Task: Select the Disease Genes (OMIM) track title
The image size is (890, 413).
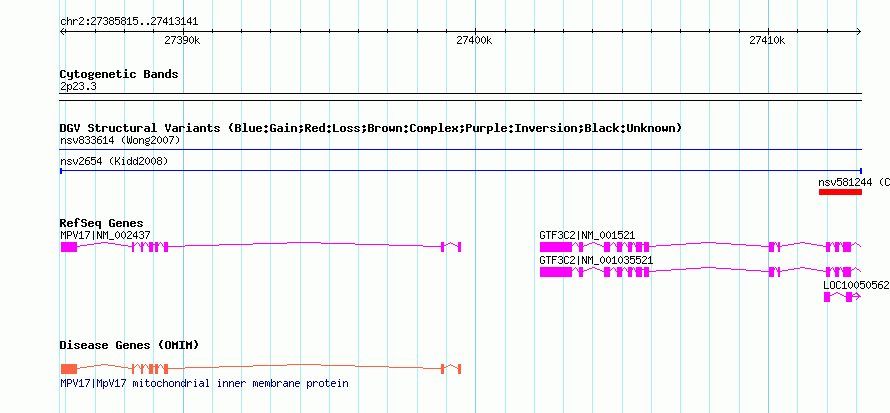Action: 129,345
